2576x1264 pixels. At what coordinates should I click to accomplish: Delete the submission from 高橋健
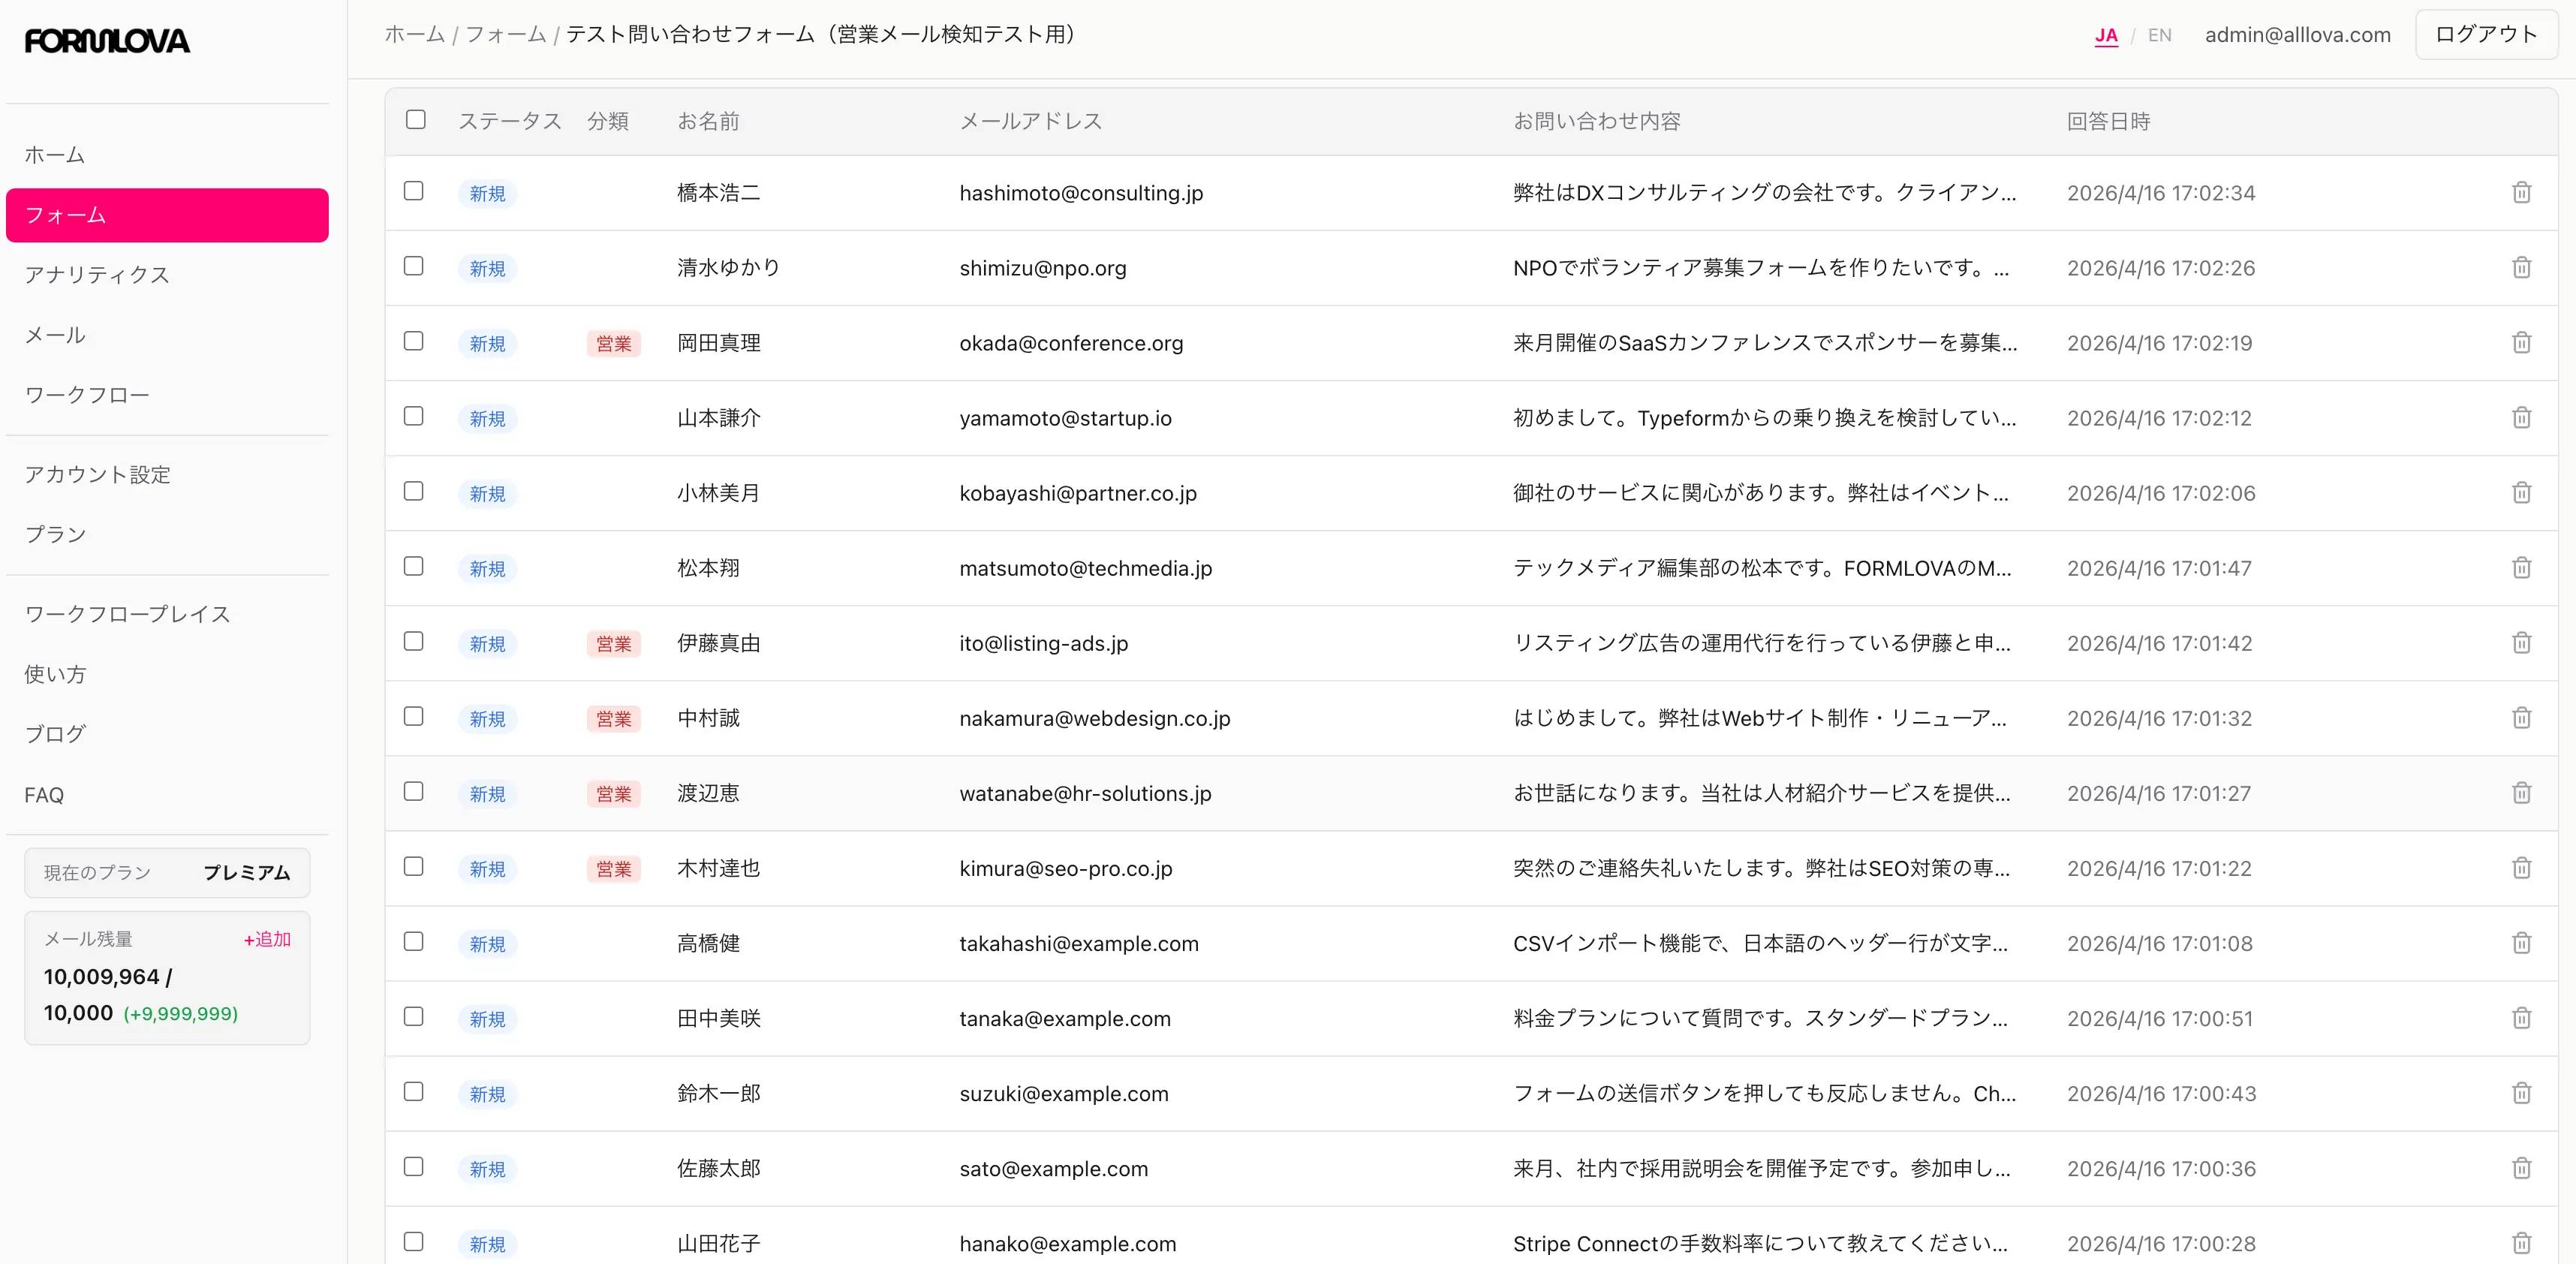coord(2521,943)
